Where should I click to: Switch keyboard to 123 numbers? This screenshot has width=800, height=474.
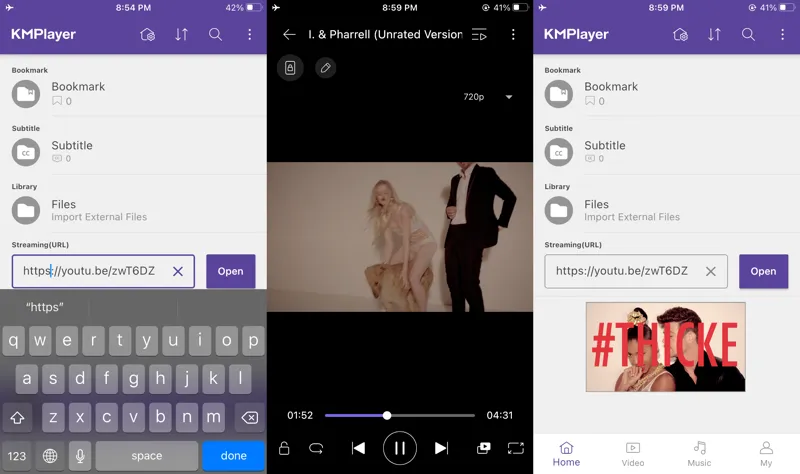coord(17,456)
